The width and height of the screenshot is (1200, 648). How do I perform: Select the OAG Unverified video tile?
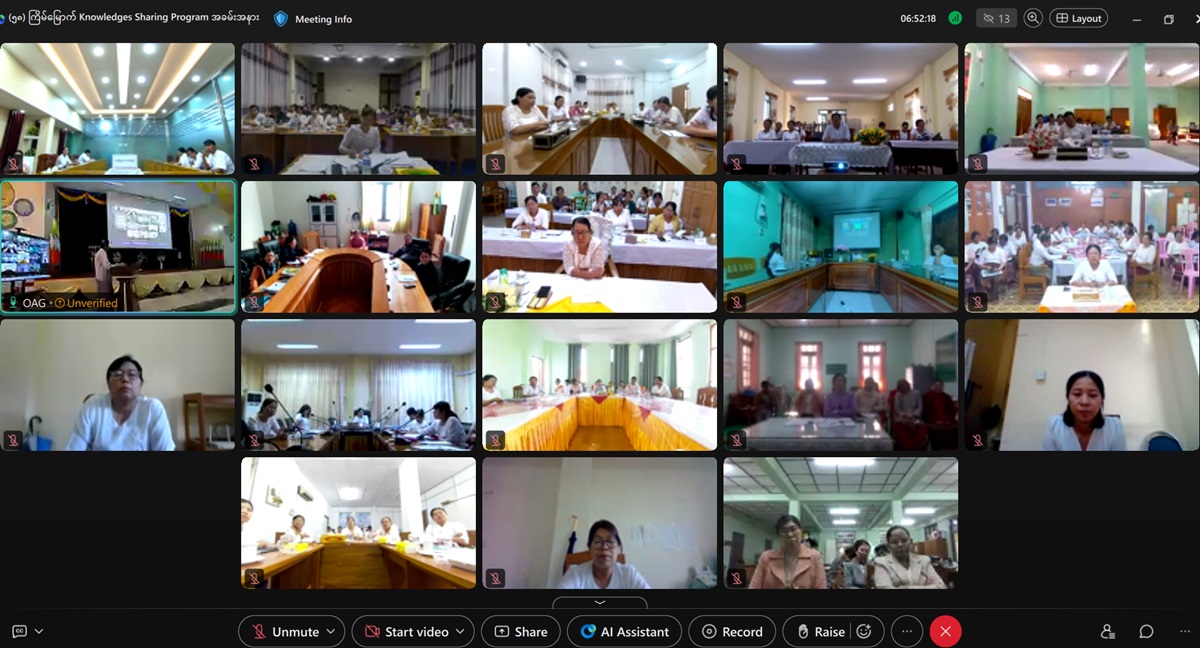click(x=118, y=247)
